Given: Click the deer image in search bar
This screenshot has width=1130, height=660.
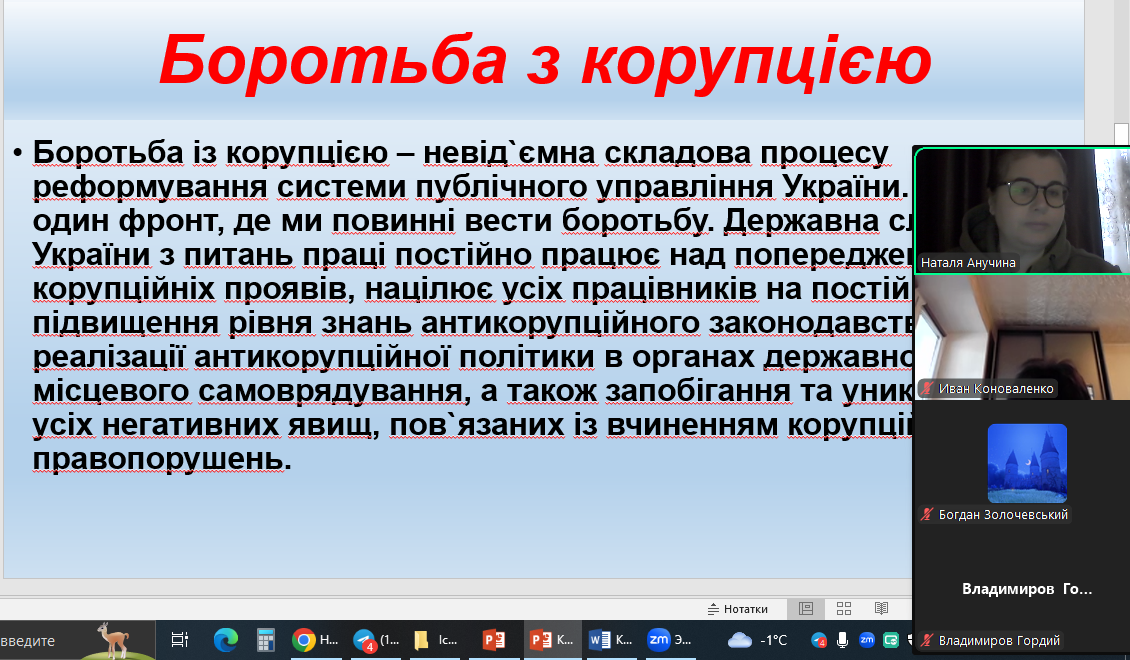Looking at the screenshot, I should click(x=115, y=640).
